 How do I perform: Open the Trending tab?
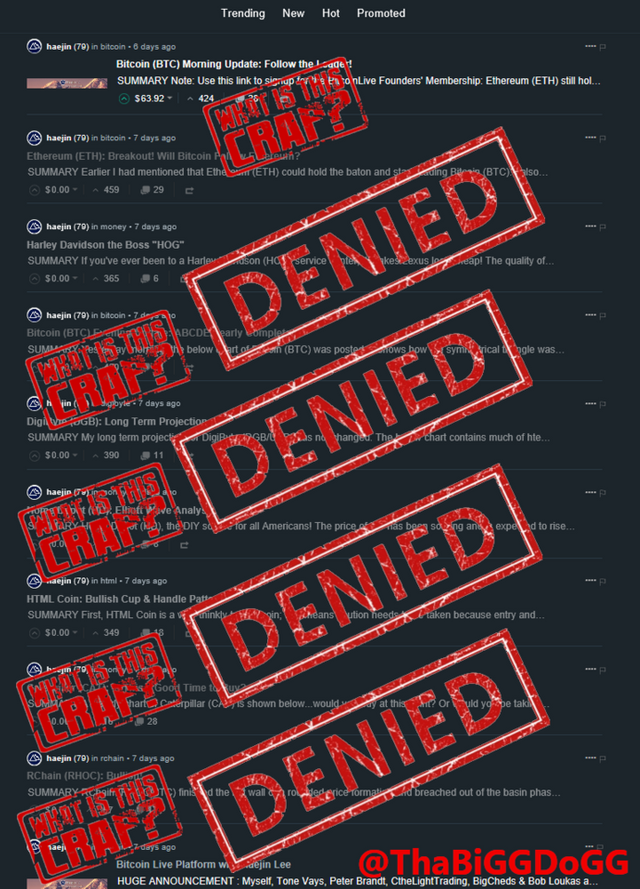[x=243, y=13]
